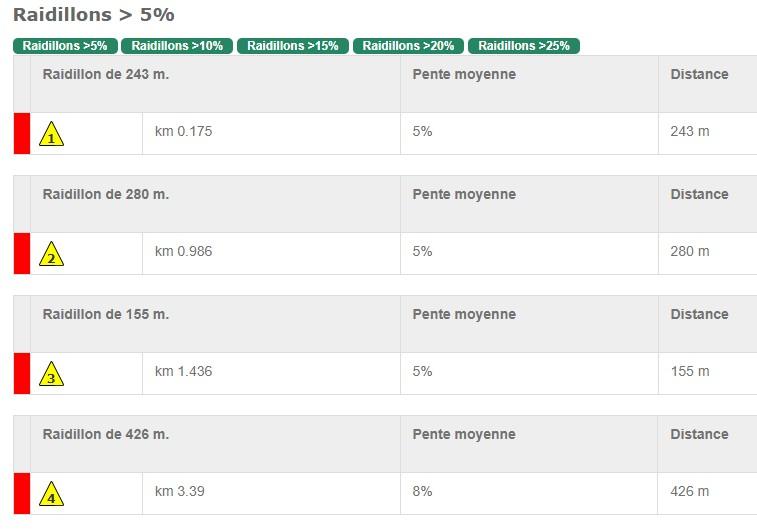757x529 pixels.
Task: Select the Raidillons >10% filter
Action: [x=177, y=46]
